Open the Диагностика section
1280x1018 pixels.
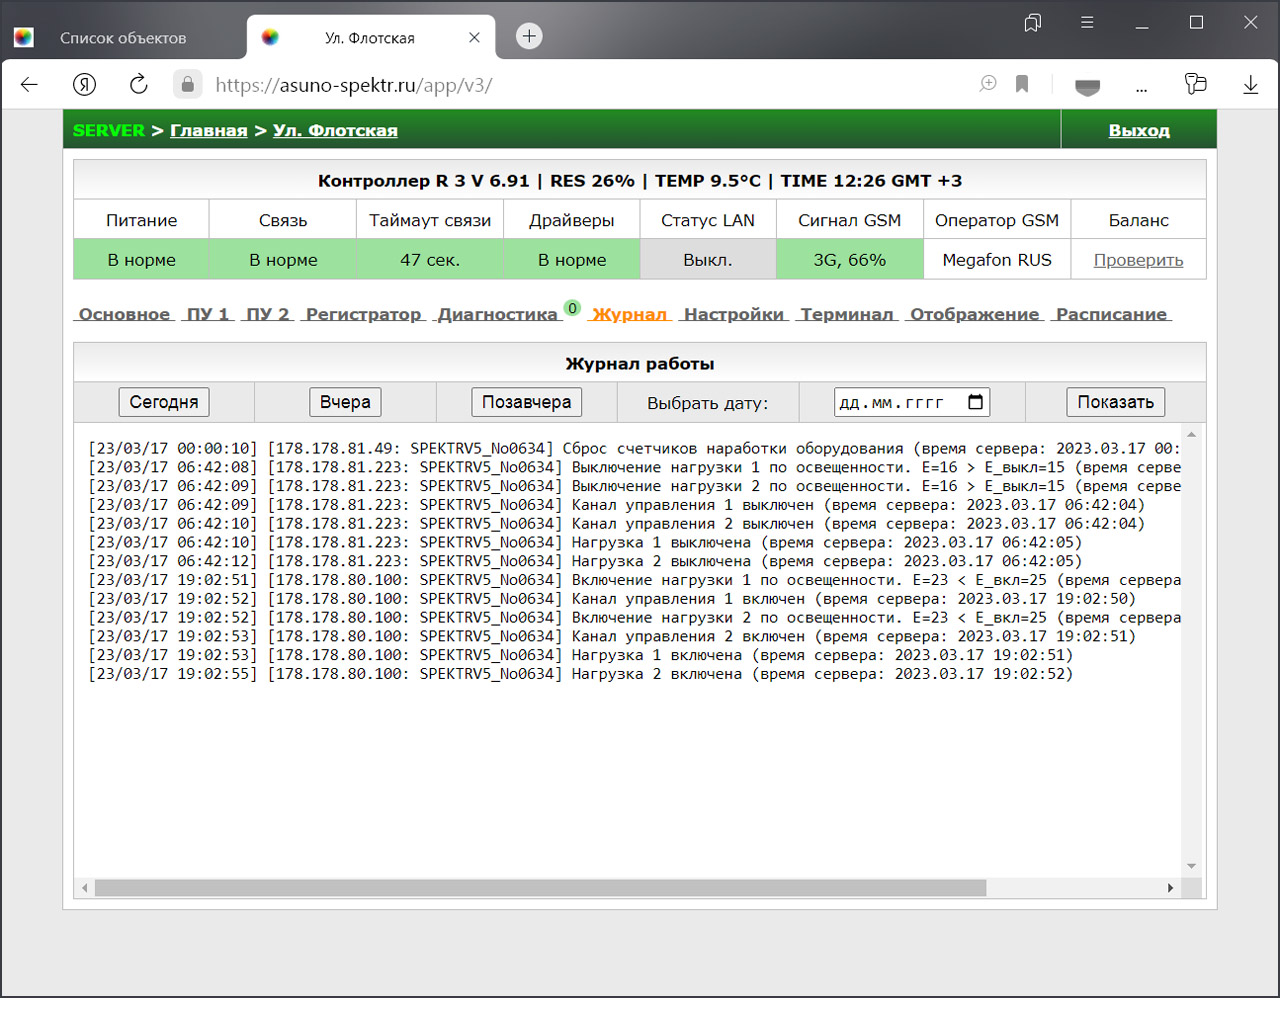[497, 314]
